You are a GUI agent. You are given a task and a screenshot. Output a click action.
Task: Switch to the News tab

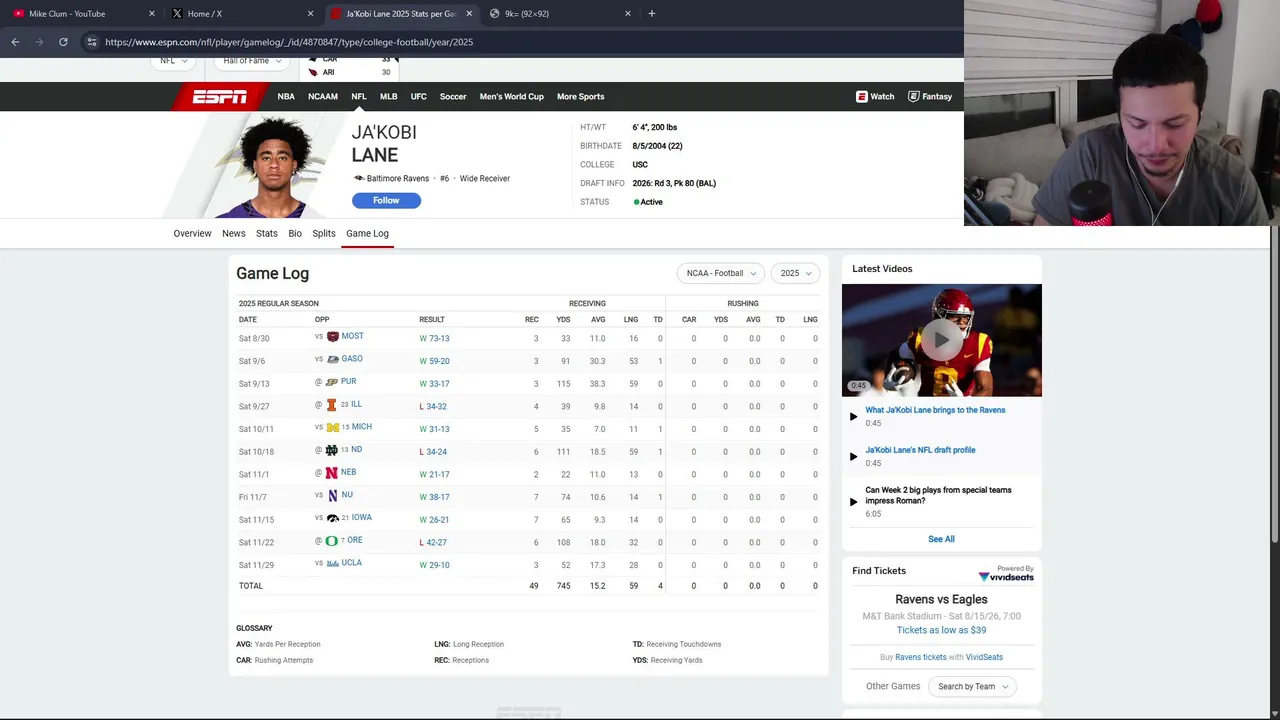point(234,233)
